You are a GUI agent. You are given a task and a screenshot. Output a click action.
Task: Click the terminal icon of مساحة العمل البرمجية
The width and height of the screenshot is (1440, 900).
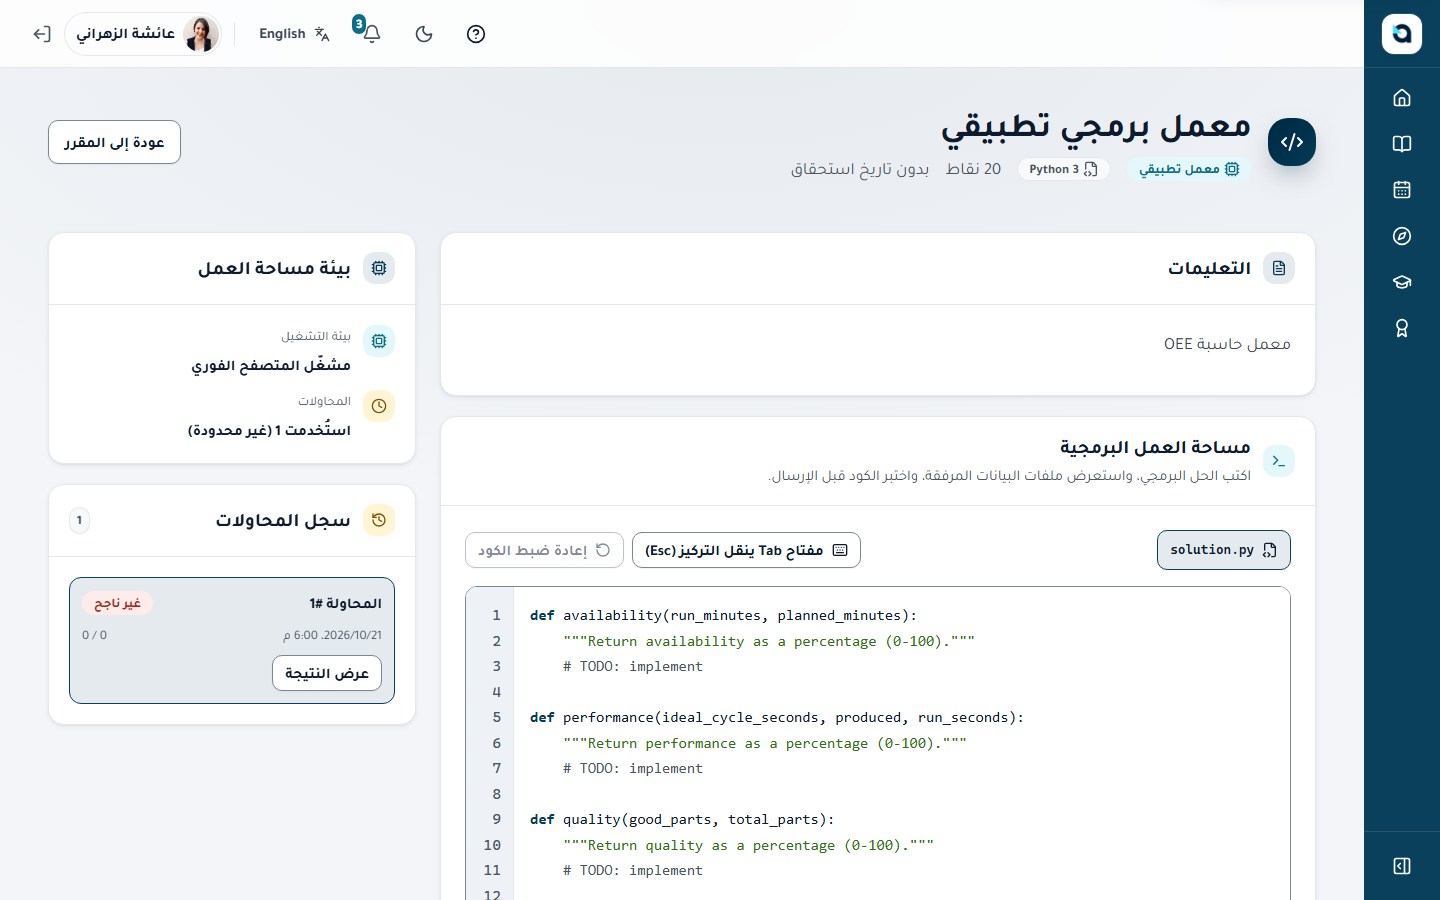tap(1279, 461)
